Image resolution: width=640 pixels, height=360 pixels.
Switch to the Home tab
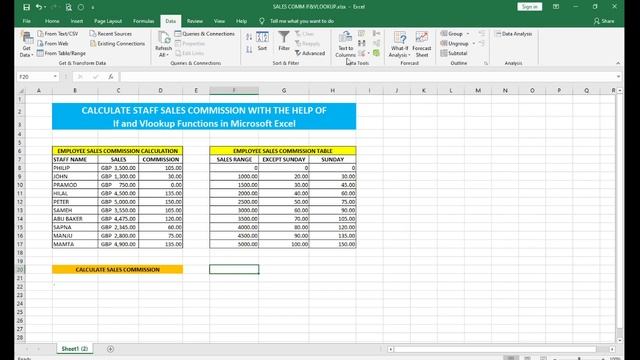tap(52, 21)
